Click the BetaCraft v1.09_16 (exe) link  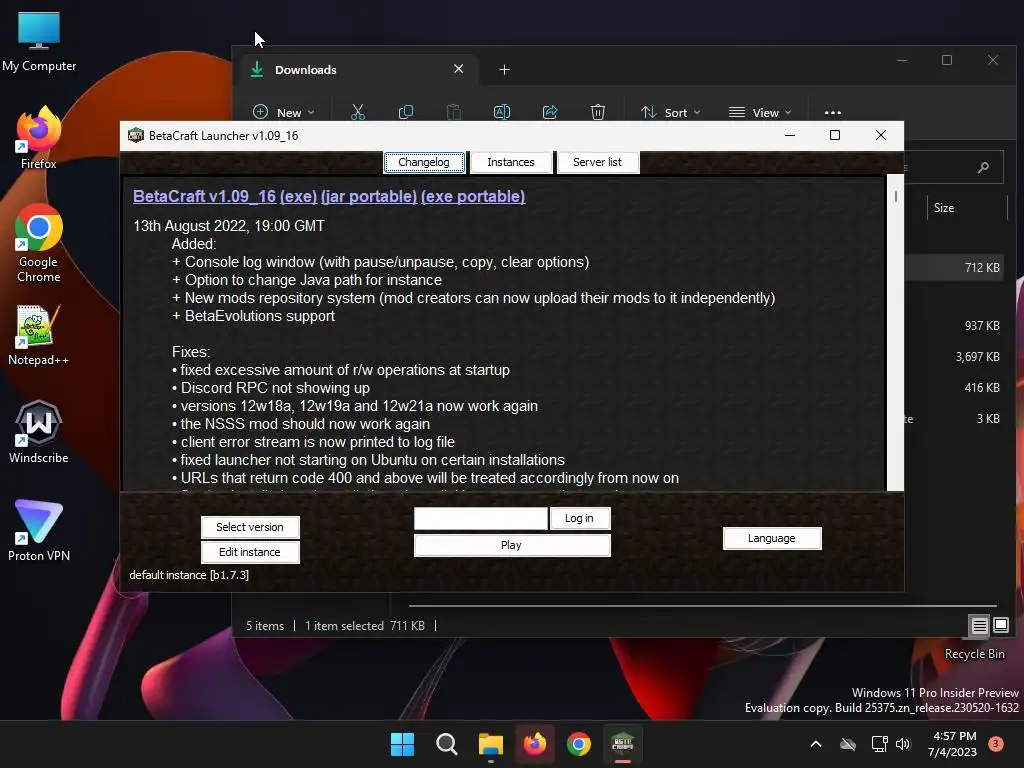(x=225, y=197)
